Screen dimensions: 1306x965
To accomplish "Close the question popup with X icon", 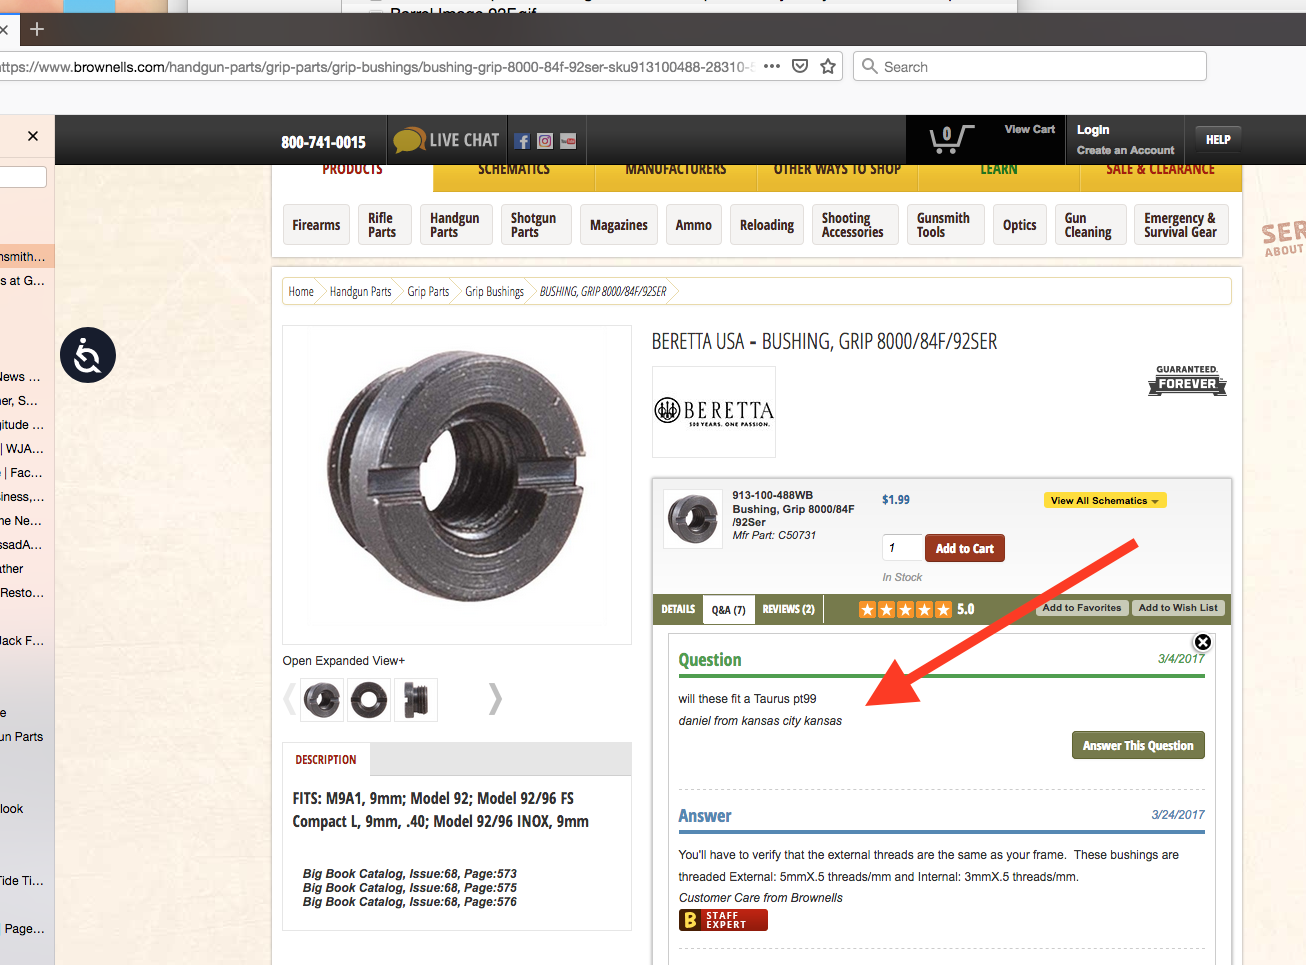I will (x=1203, y=642).
